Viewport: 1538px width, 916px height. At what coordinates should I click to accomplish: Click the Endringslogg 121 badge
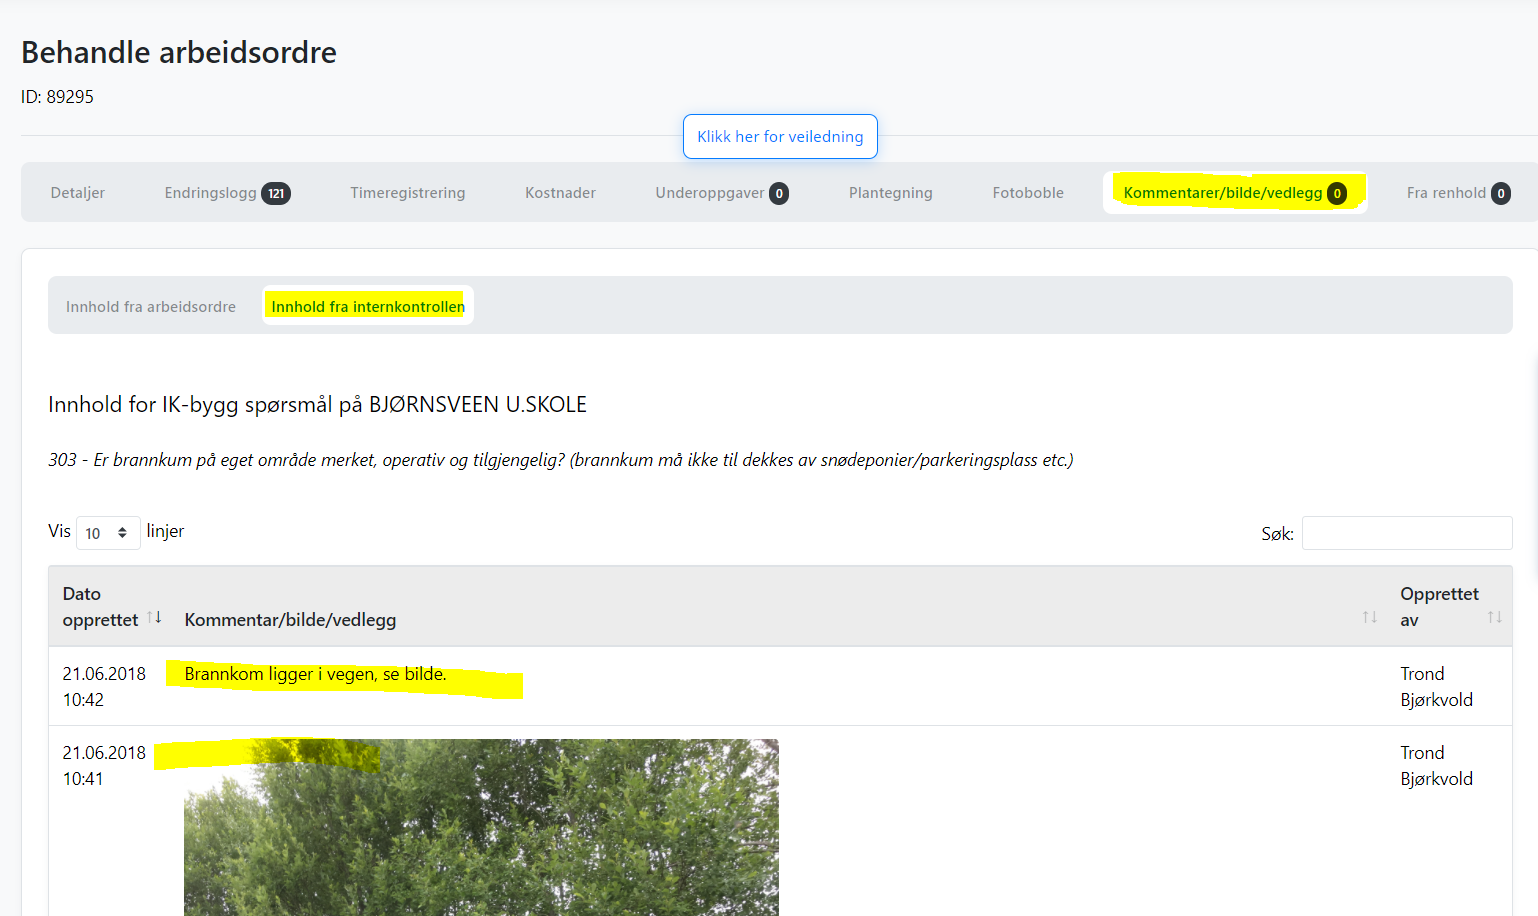click(x=276, y=193)
